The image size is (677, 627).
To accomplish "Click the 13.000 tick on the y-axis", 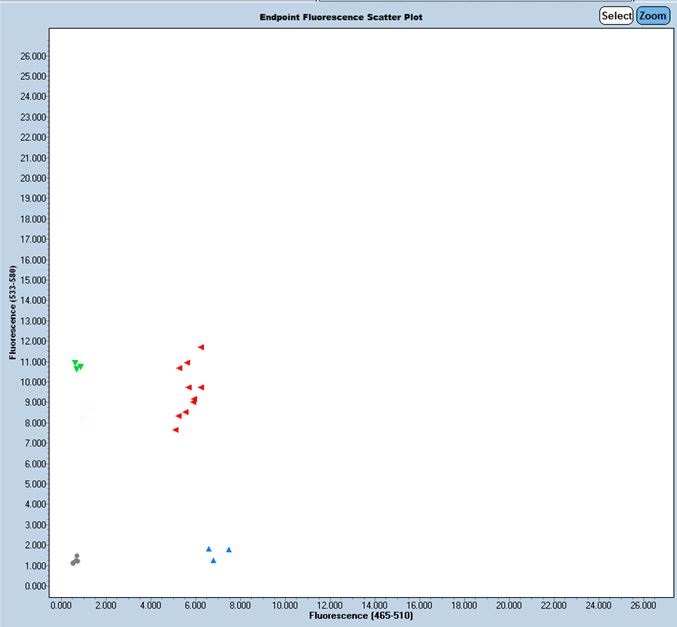I will [x=32, y=321].
